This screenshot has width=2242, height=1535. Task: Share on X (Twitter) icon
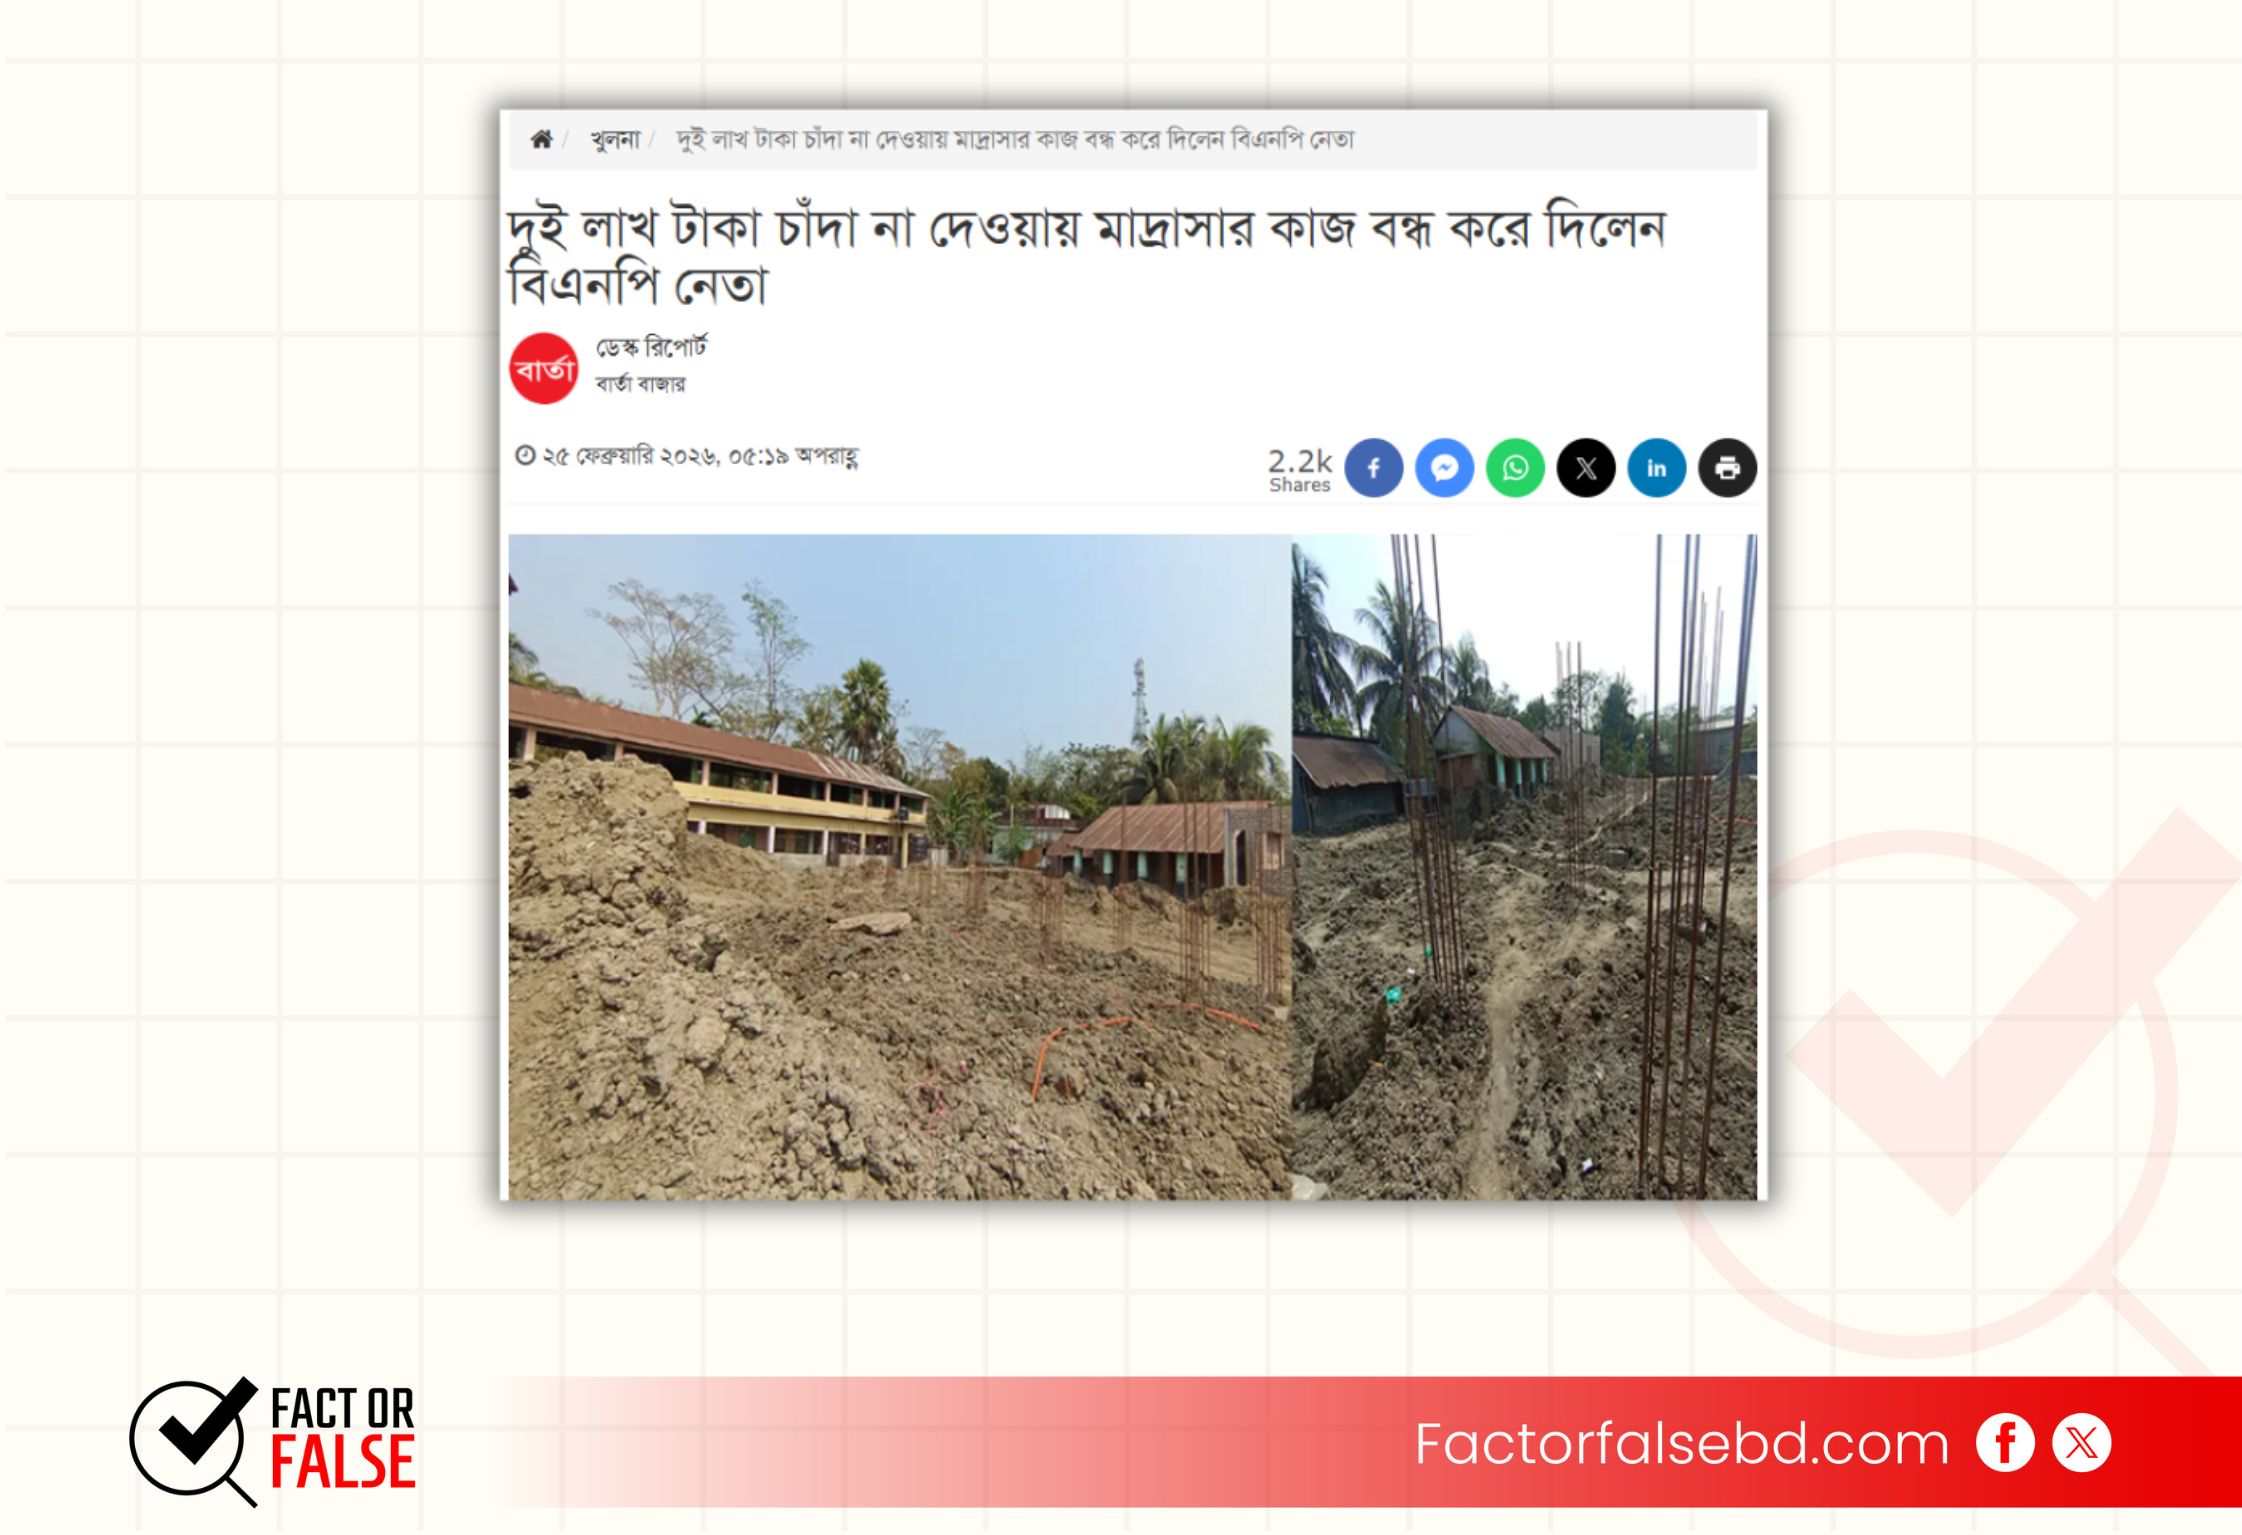[x=1586, y=467]
